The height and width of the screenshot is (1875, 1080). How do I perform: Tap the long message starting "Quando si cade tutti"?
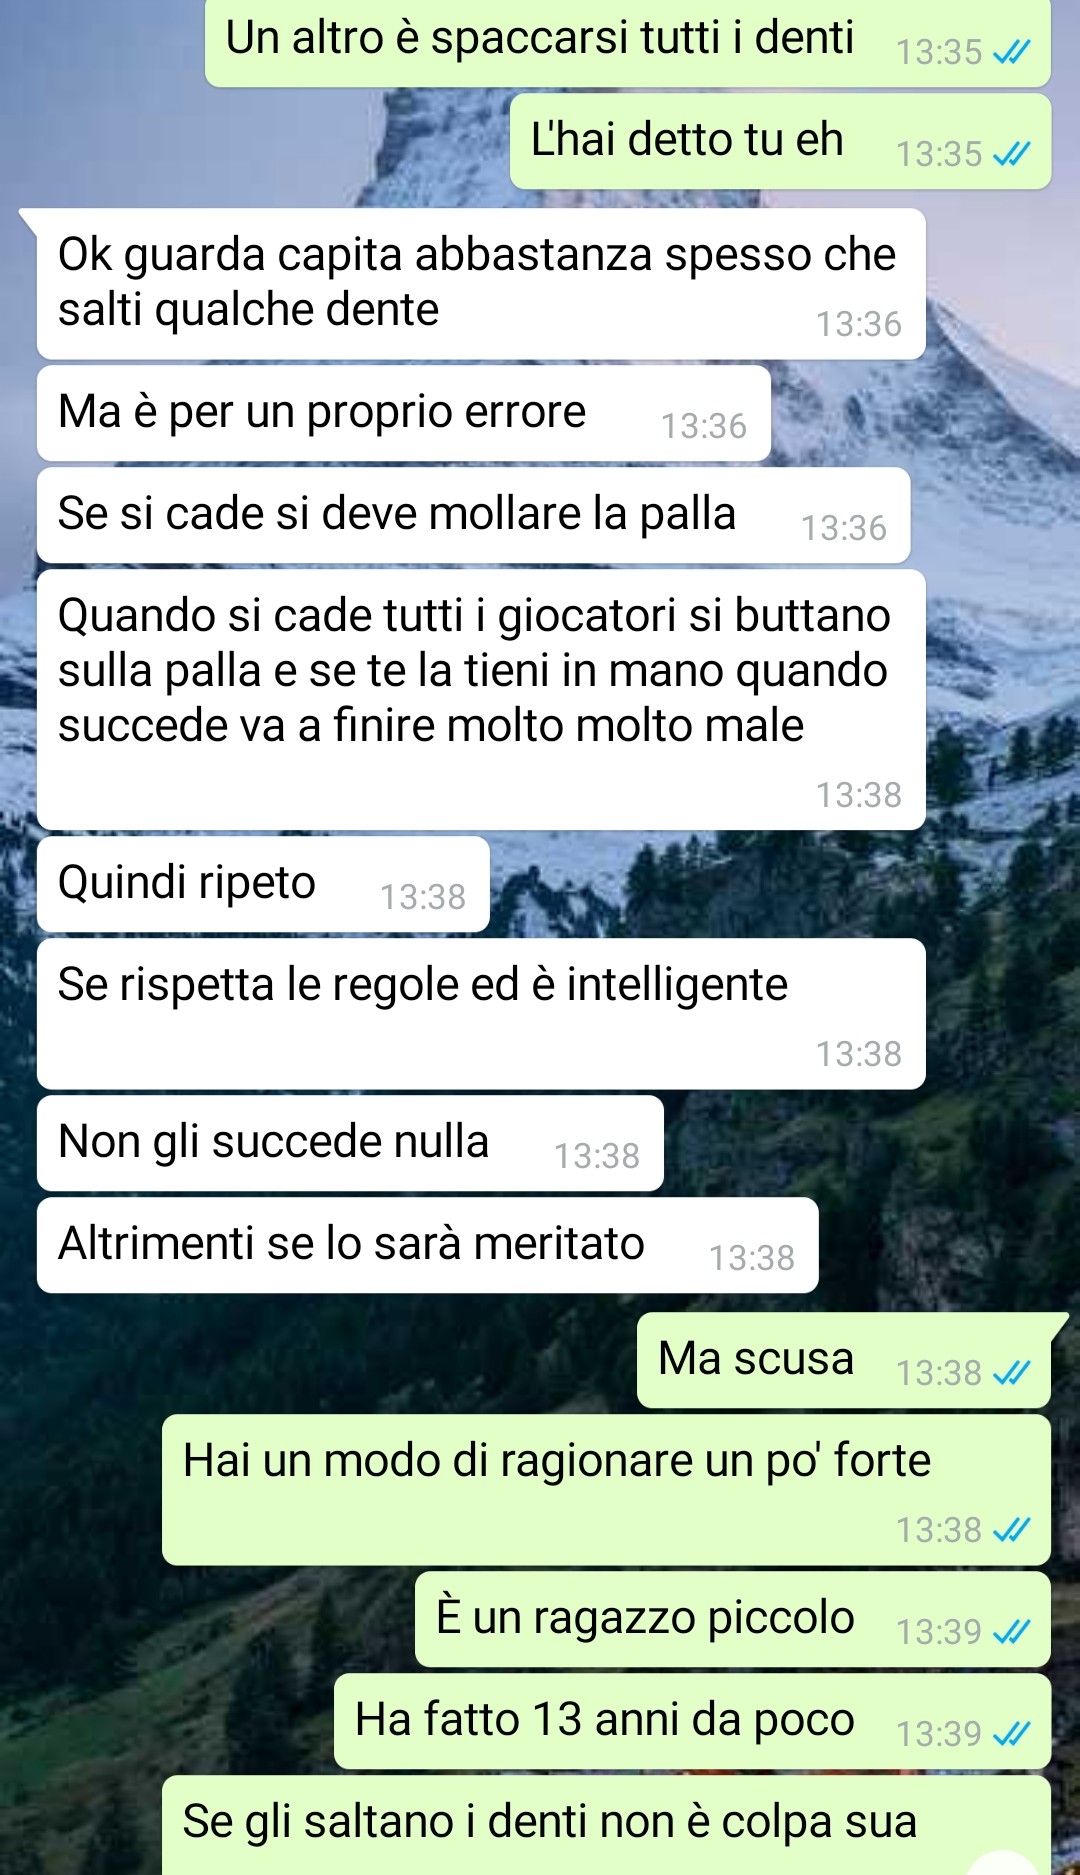(x=481, y=700)
